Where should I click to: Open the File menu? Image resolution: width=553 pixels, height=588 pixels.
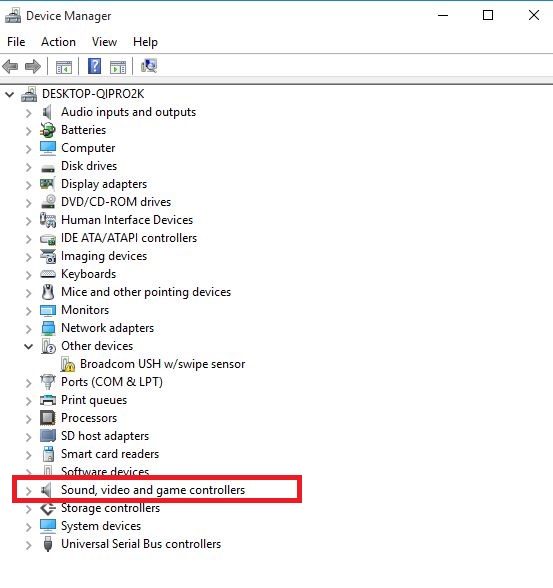coord(16,42)
